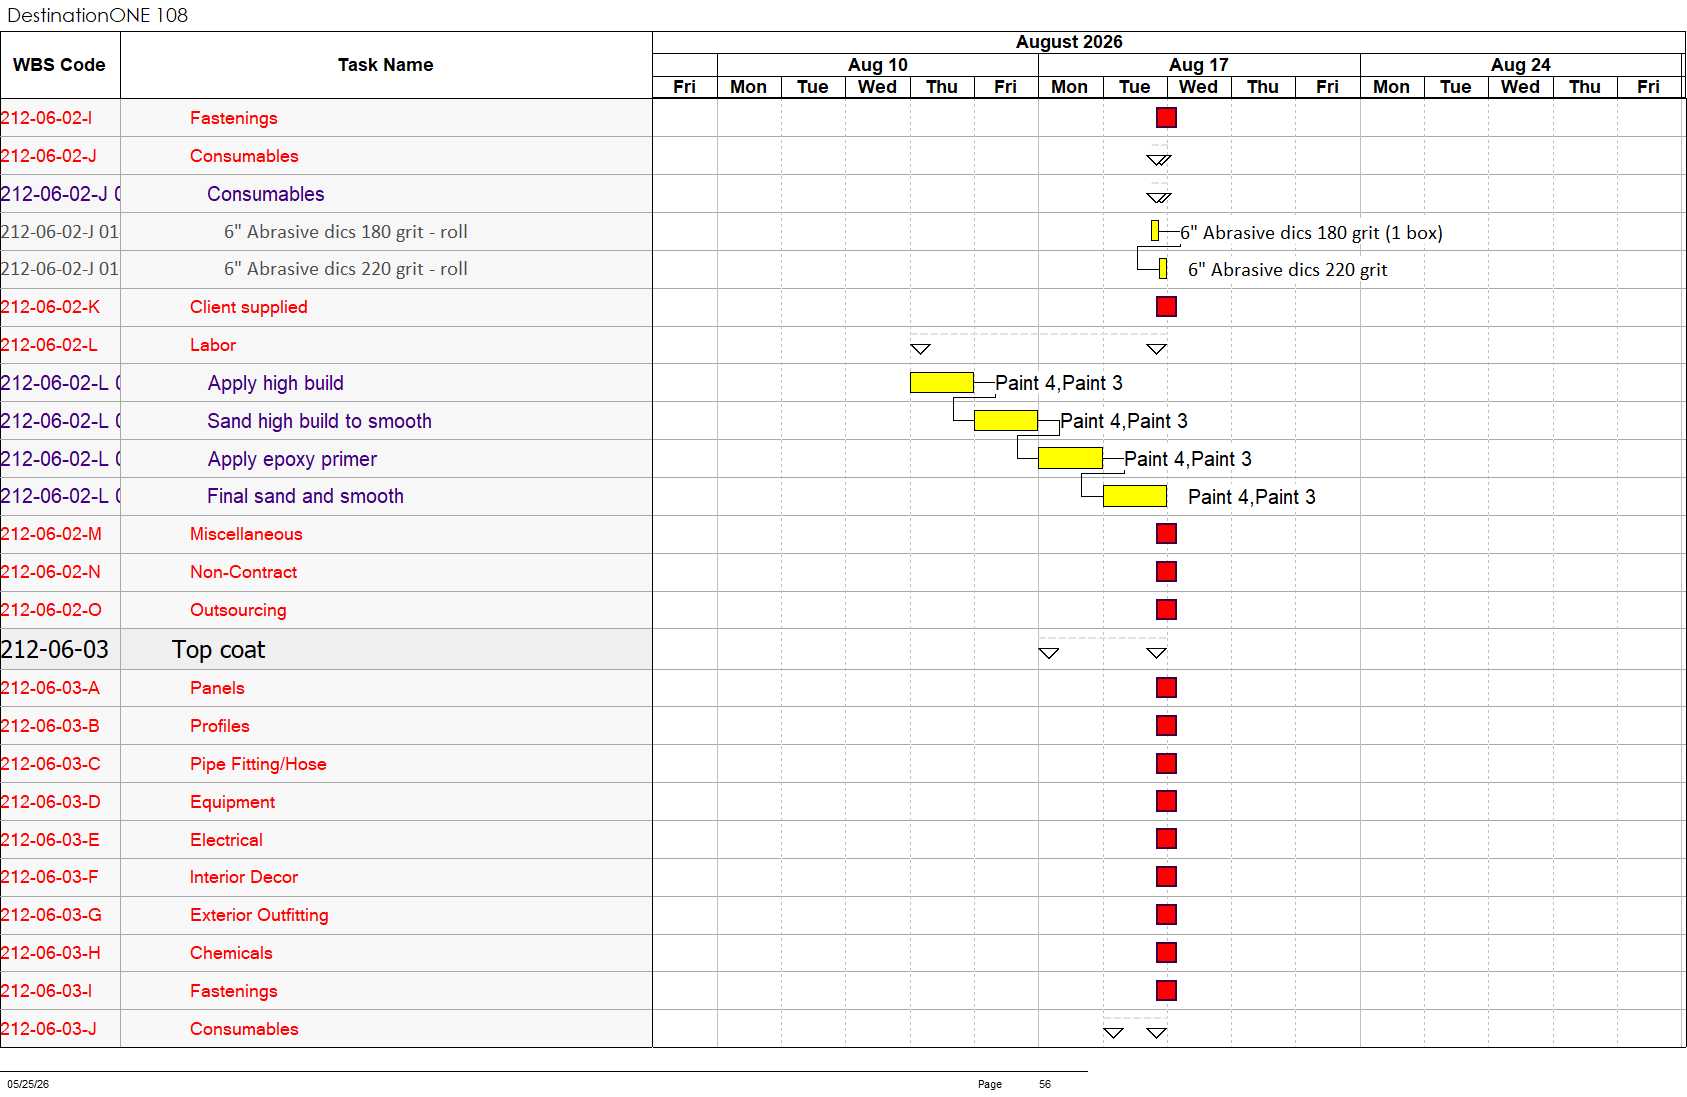The height and width of the screenshot is (1097, 1687).
Task: Click the Top coat summary start triangle
Action: pyautogui.click(x=1048, y=653)
